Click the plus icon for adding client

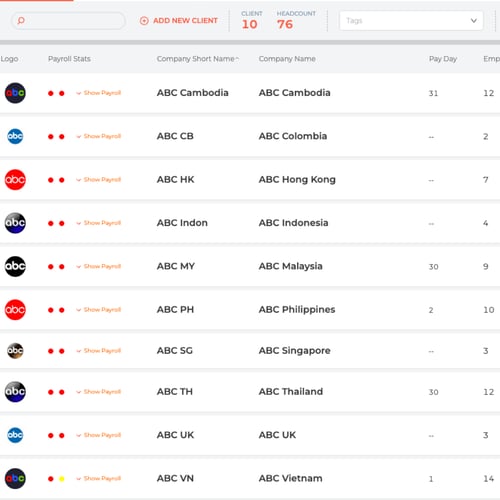coord(144,21)
